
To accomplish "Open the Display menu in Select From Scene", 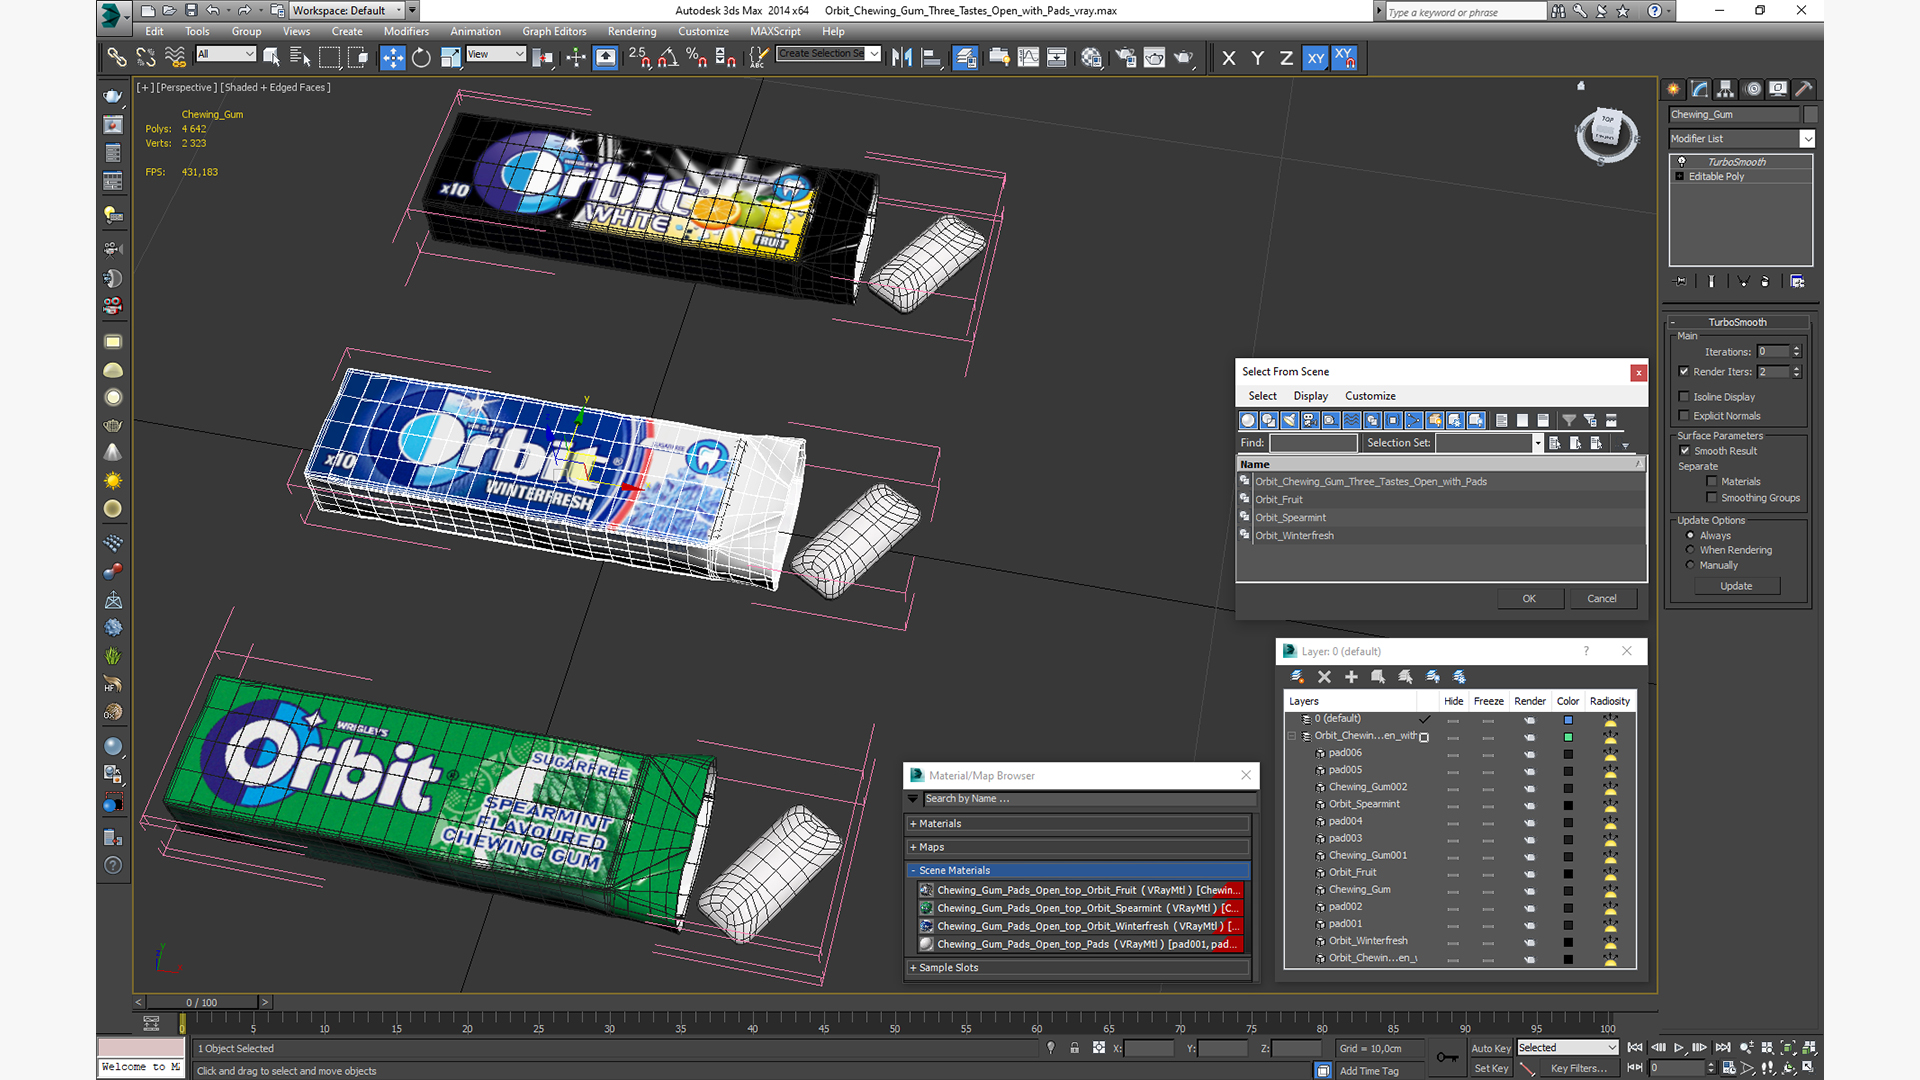I will [x=1310, y=396].
